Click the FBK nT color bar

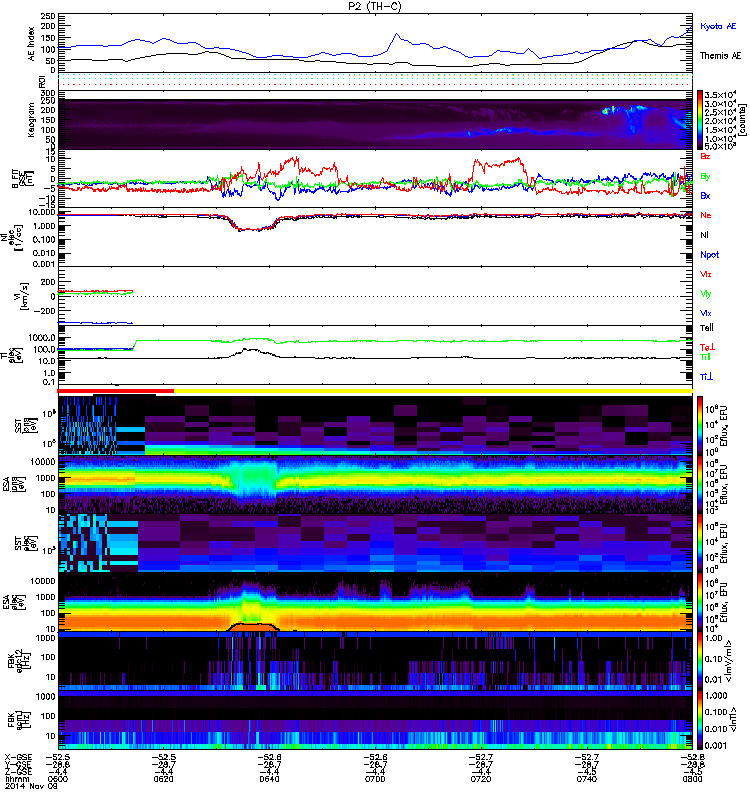(x=700, y=720)
